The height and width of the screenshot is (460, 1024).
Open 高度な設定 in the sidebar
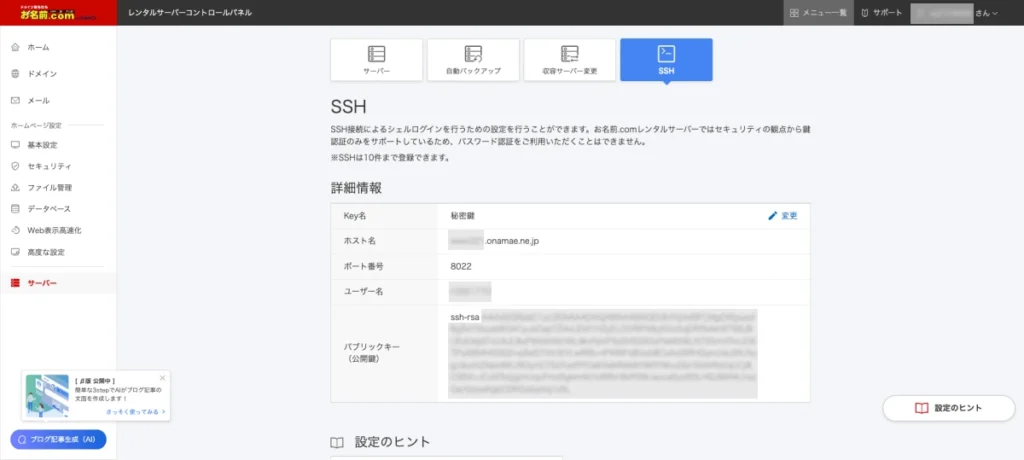[x=46, y=251]
